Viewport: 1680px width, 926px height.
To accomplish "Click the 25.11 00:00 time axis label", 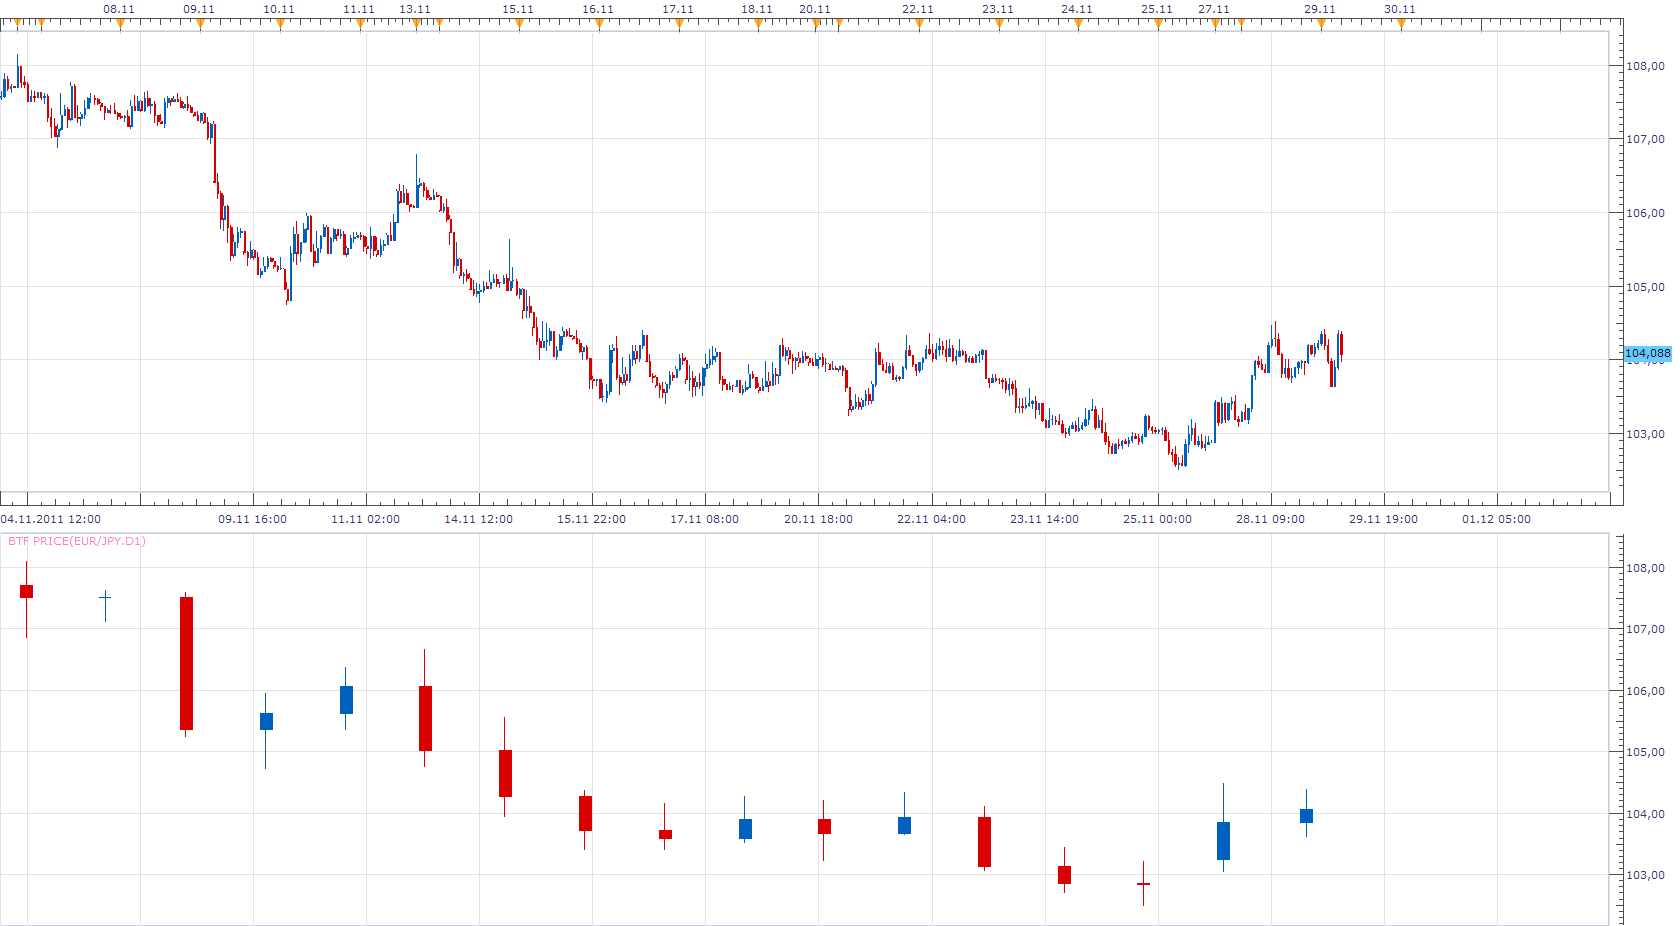I will click(1158, 519).
